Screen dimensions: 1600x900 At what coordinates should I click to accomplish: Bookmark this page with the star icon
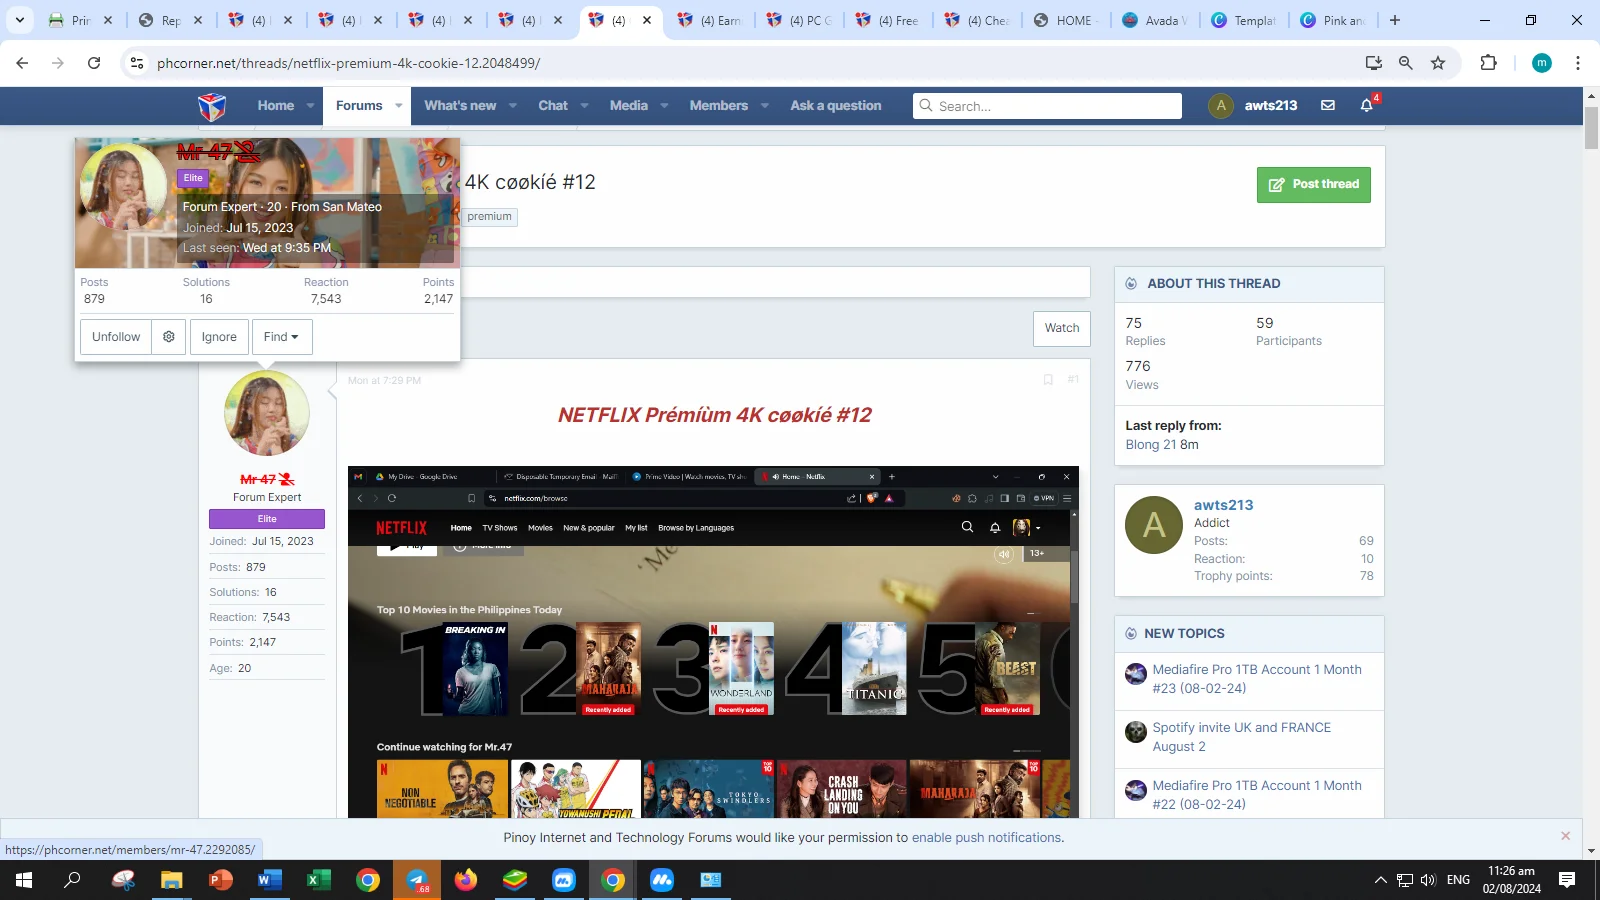coord(1438,63)
